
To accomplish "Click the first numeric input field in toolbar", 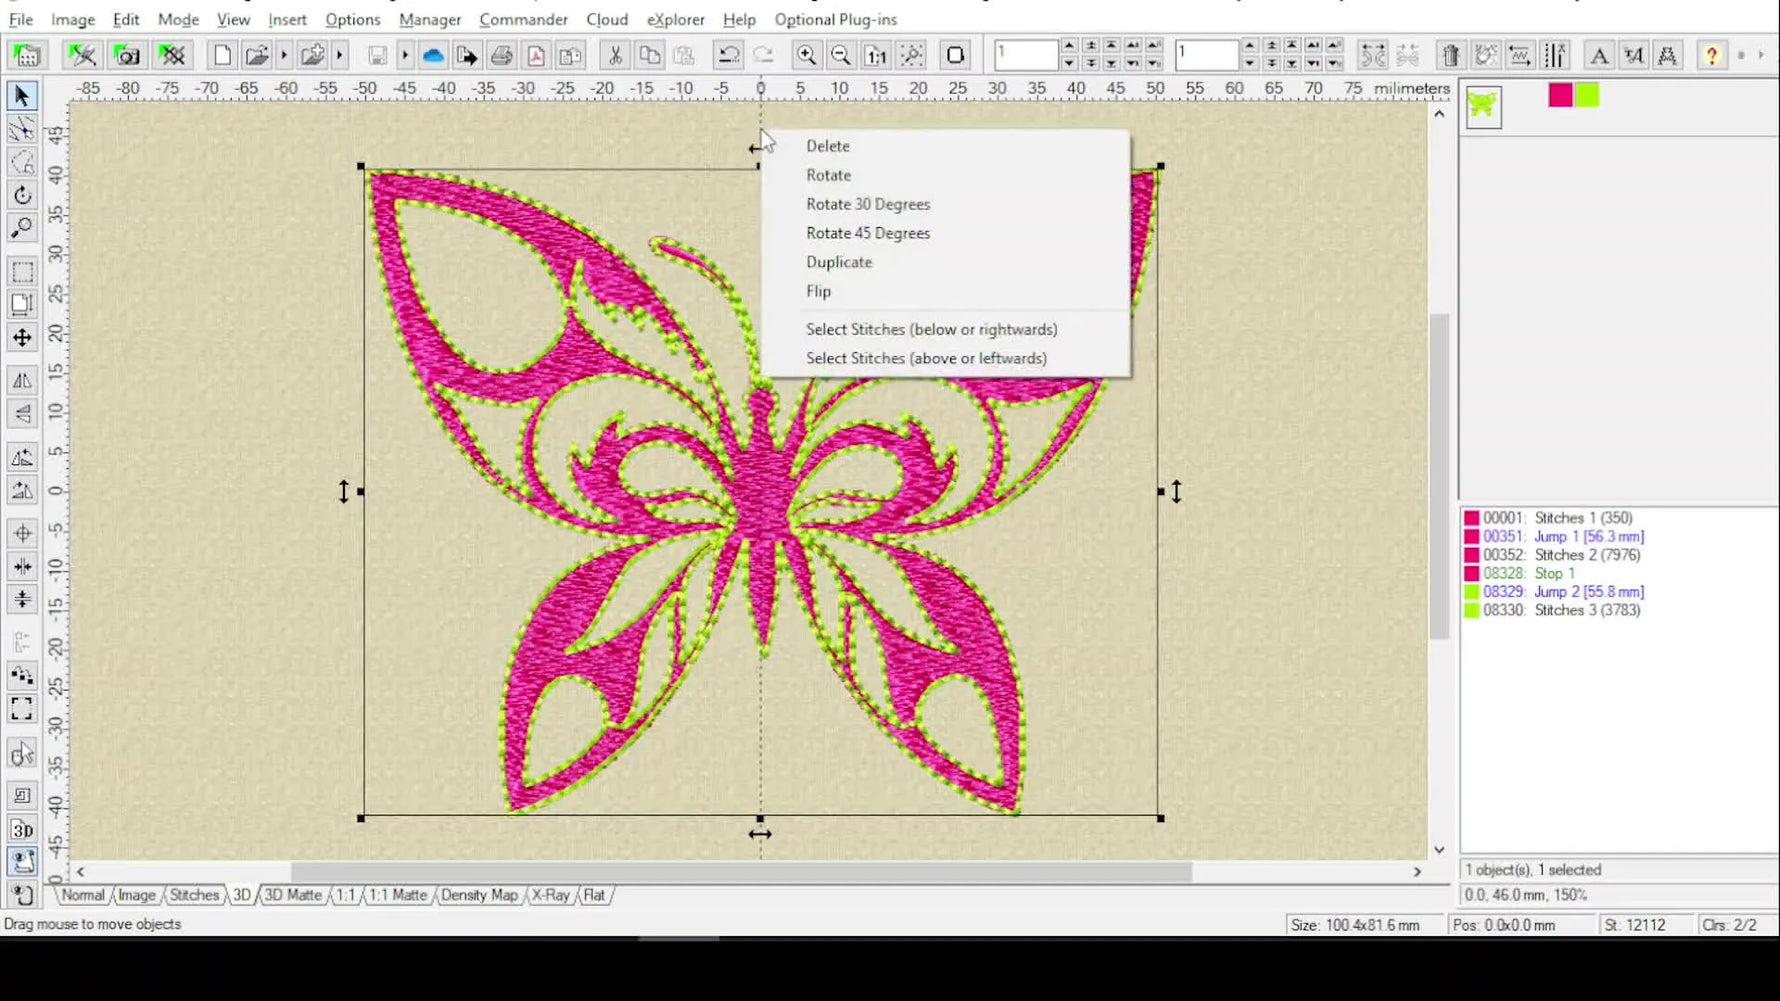I will pos(1026,55).
